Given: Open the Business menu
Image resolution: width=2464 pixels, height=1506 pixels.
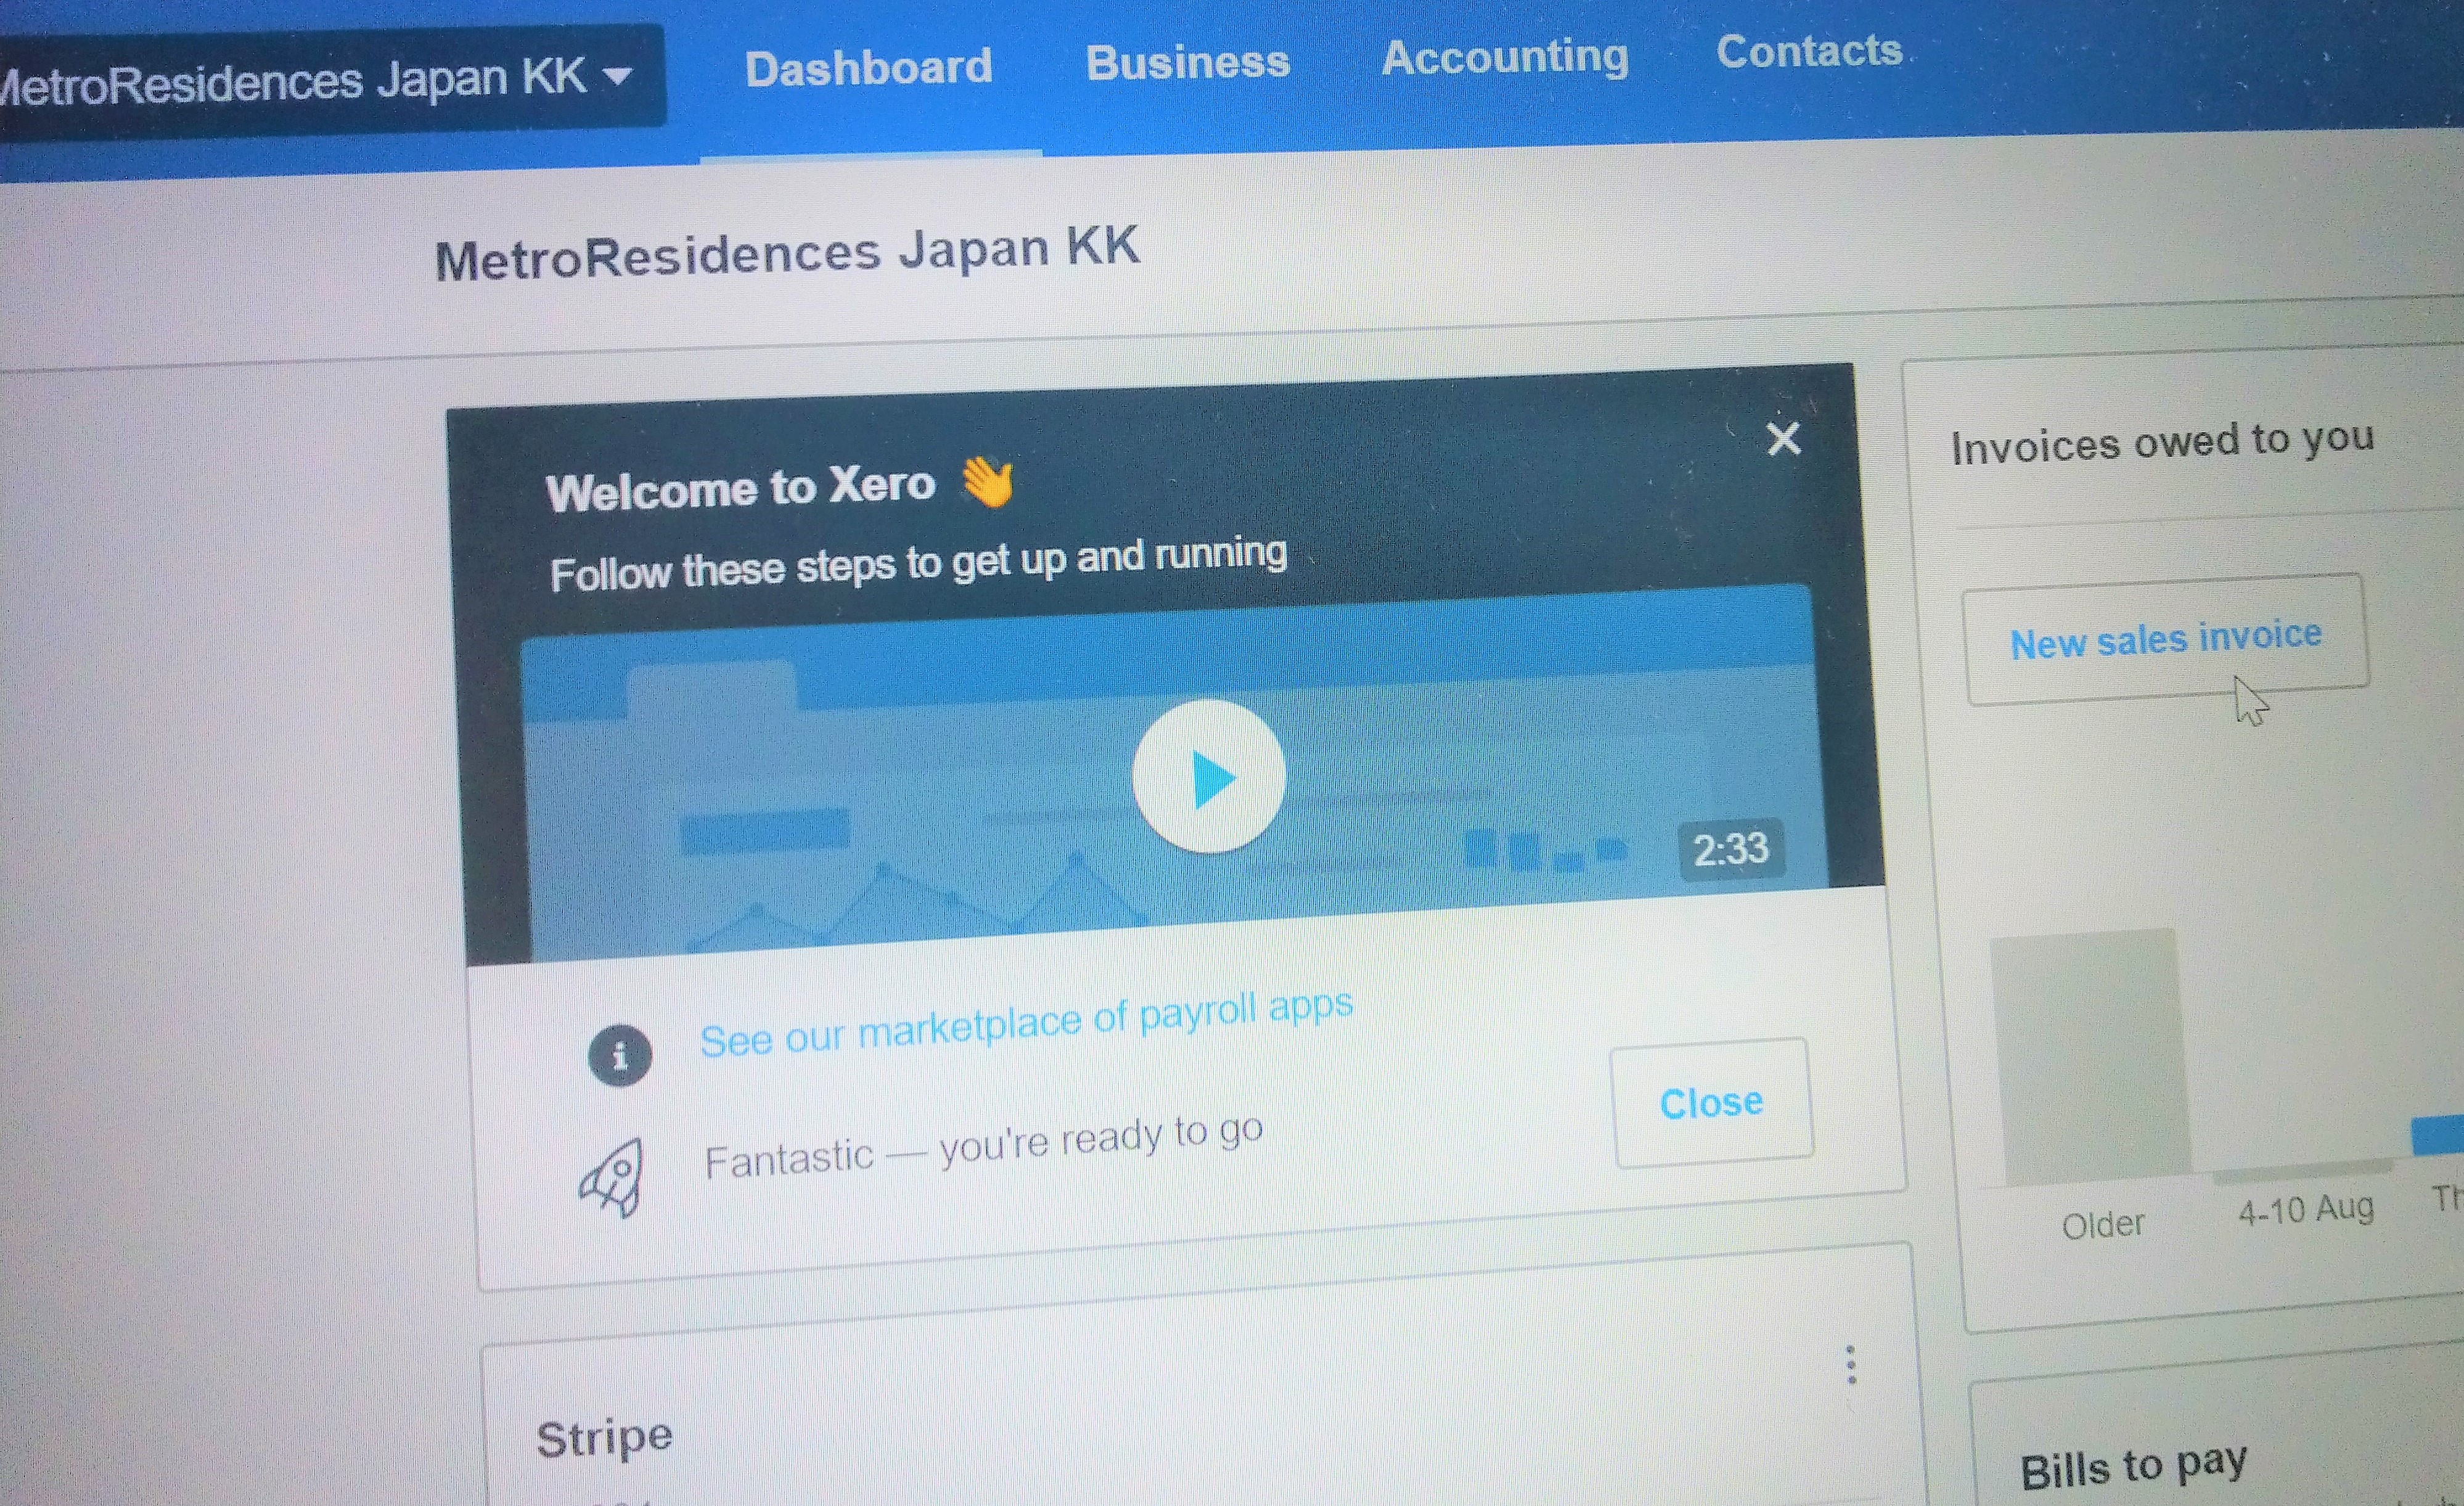Looking at the screenshot, I should [x=1188, y=62].
